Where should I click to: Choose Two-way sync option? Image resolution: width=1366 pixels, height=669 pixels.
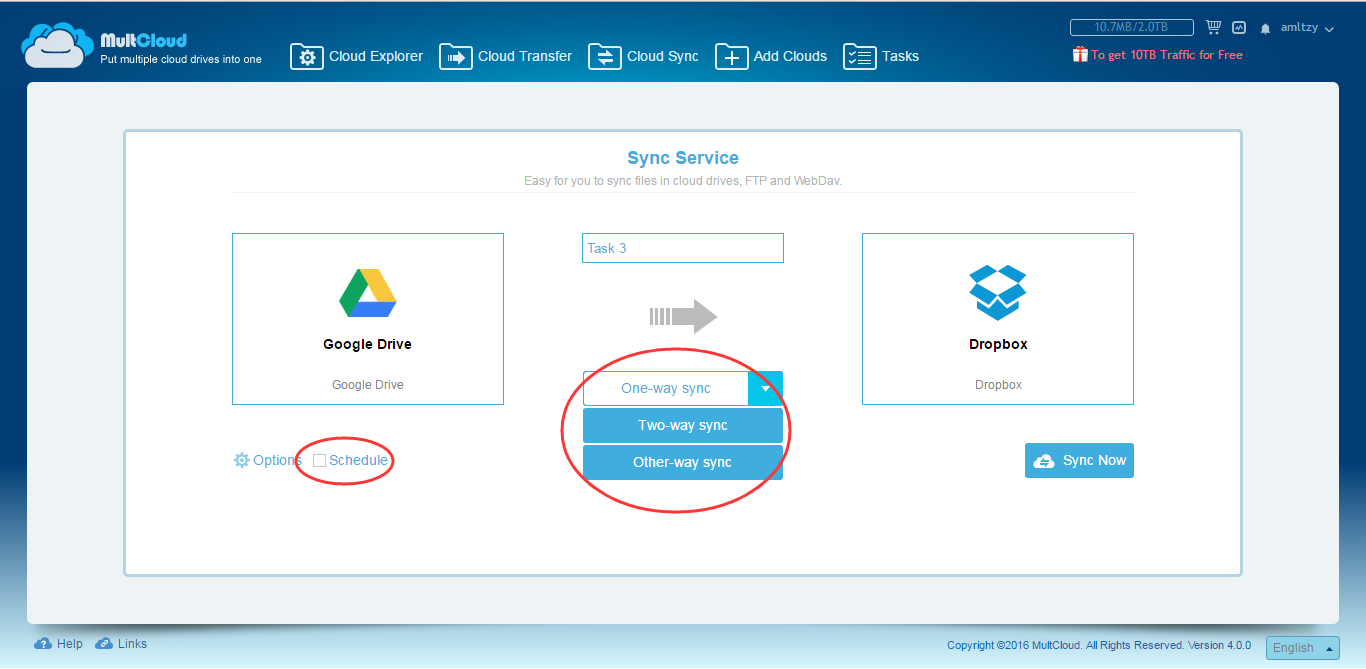coord(683,425)
